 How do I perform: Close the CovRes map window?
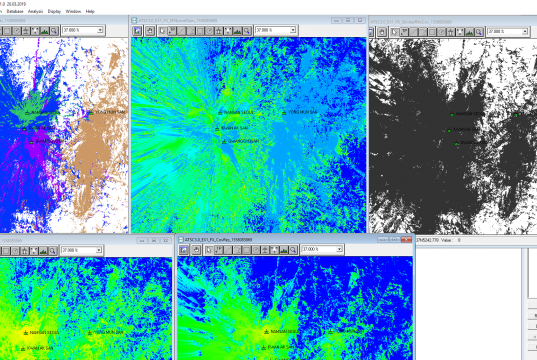406,239
